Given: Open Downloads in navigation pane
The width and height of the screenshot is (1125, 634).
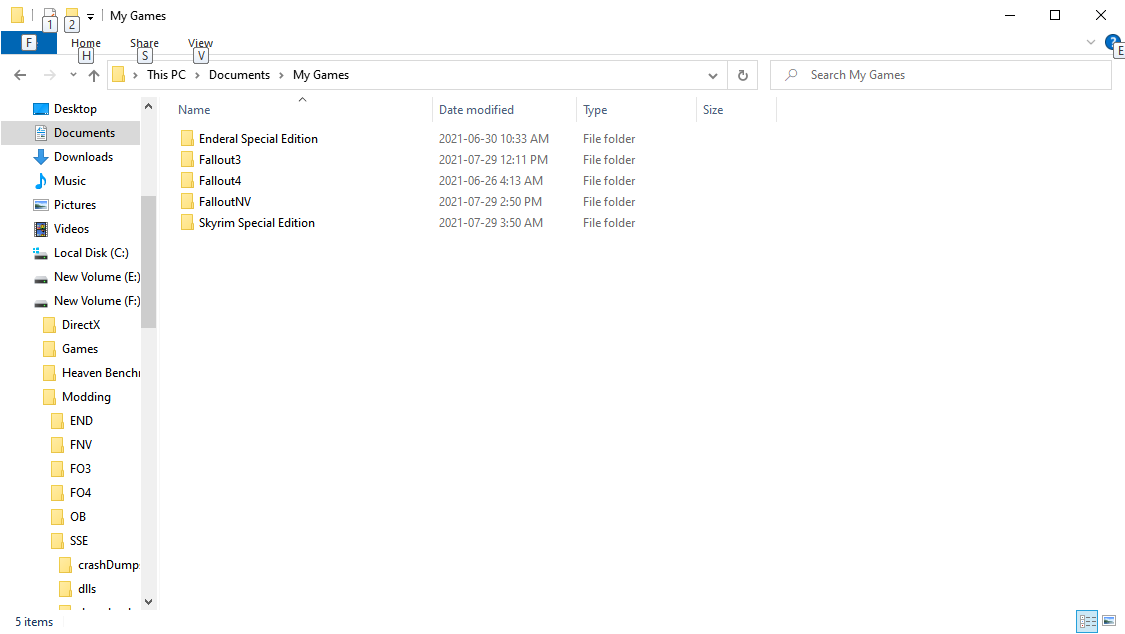Looking at the screenshot, I should click(x=83, y=156).
